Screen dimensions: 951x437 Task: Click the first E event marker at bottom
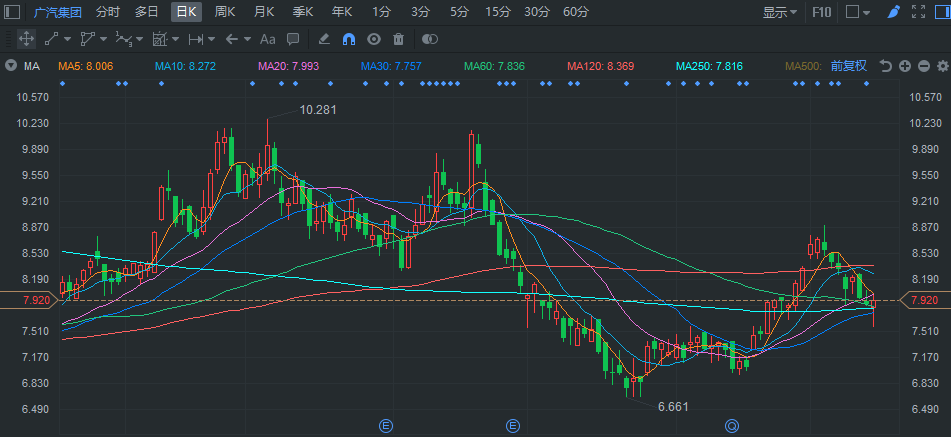[x=386, y=426]
